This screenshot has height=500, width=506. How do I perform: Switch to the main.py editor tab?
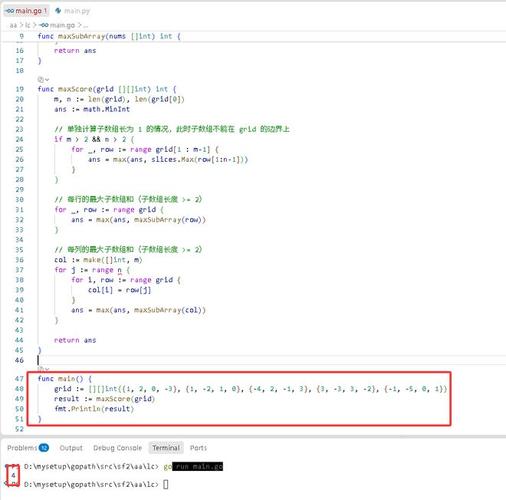point(73,11)
